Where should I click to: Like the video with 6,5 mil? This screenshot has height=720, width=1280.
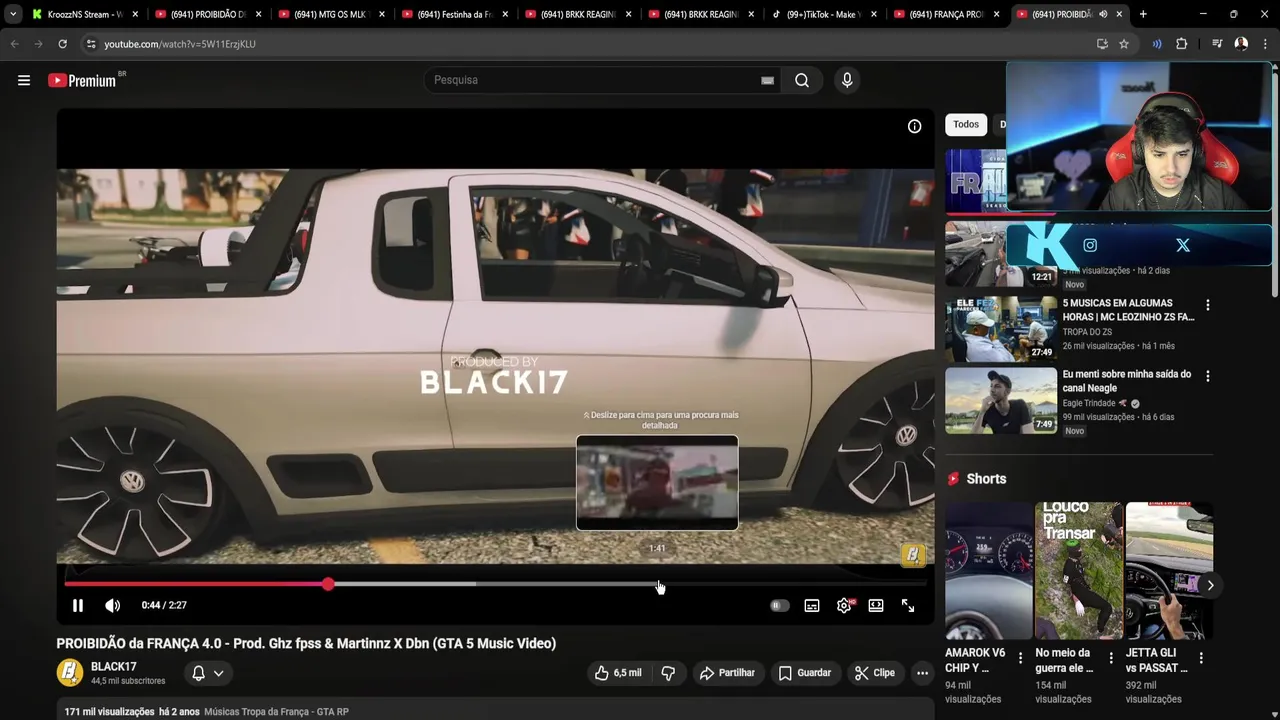coord(618,673)
